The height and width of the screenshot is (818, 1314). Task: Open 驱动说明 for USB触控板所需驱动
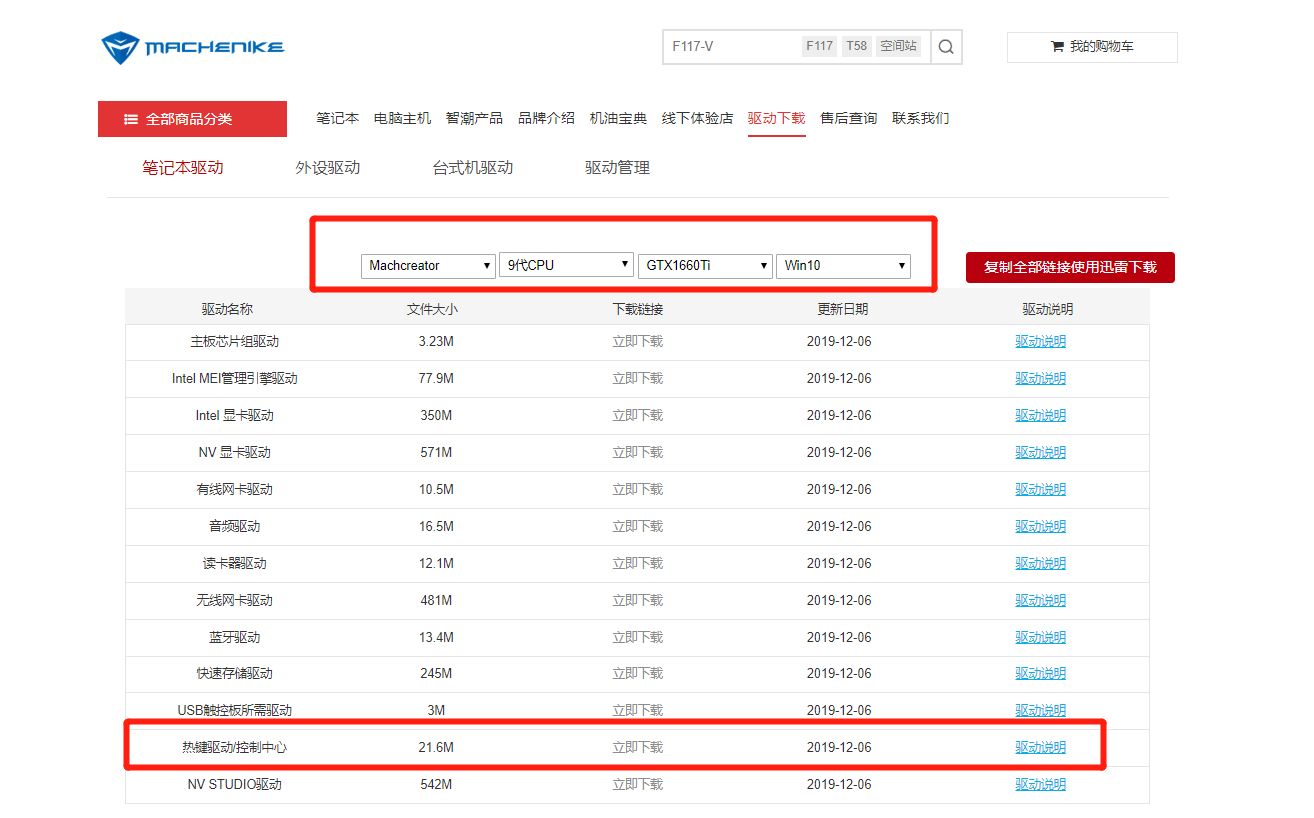[x=1041, y=710]
